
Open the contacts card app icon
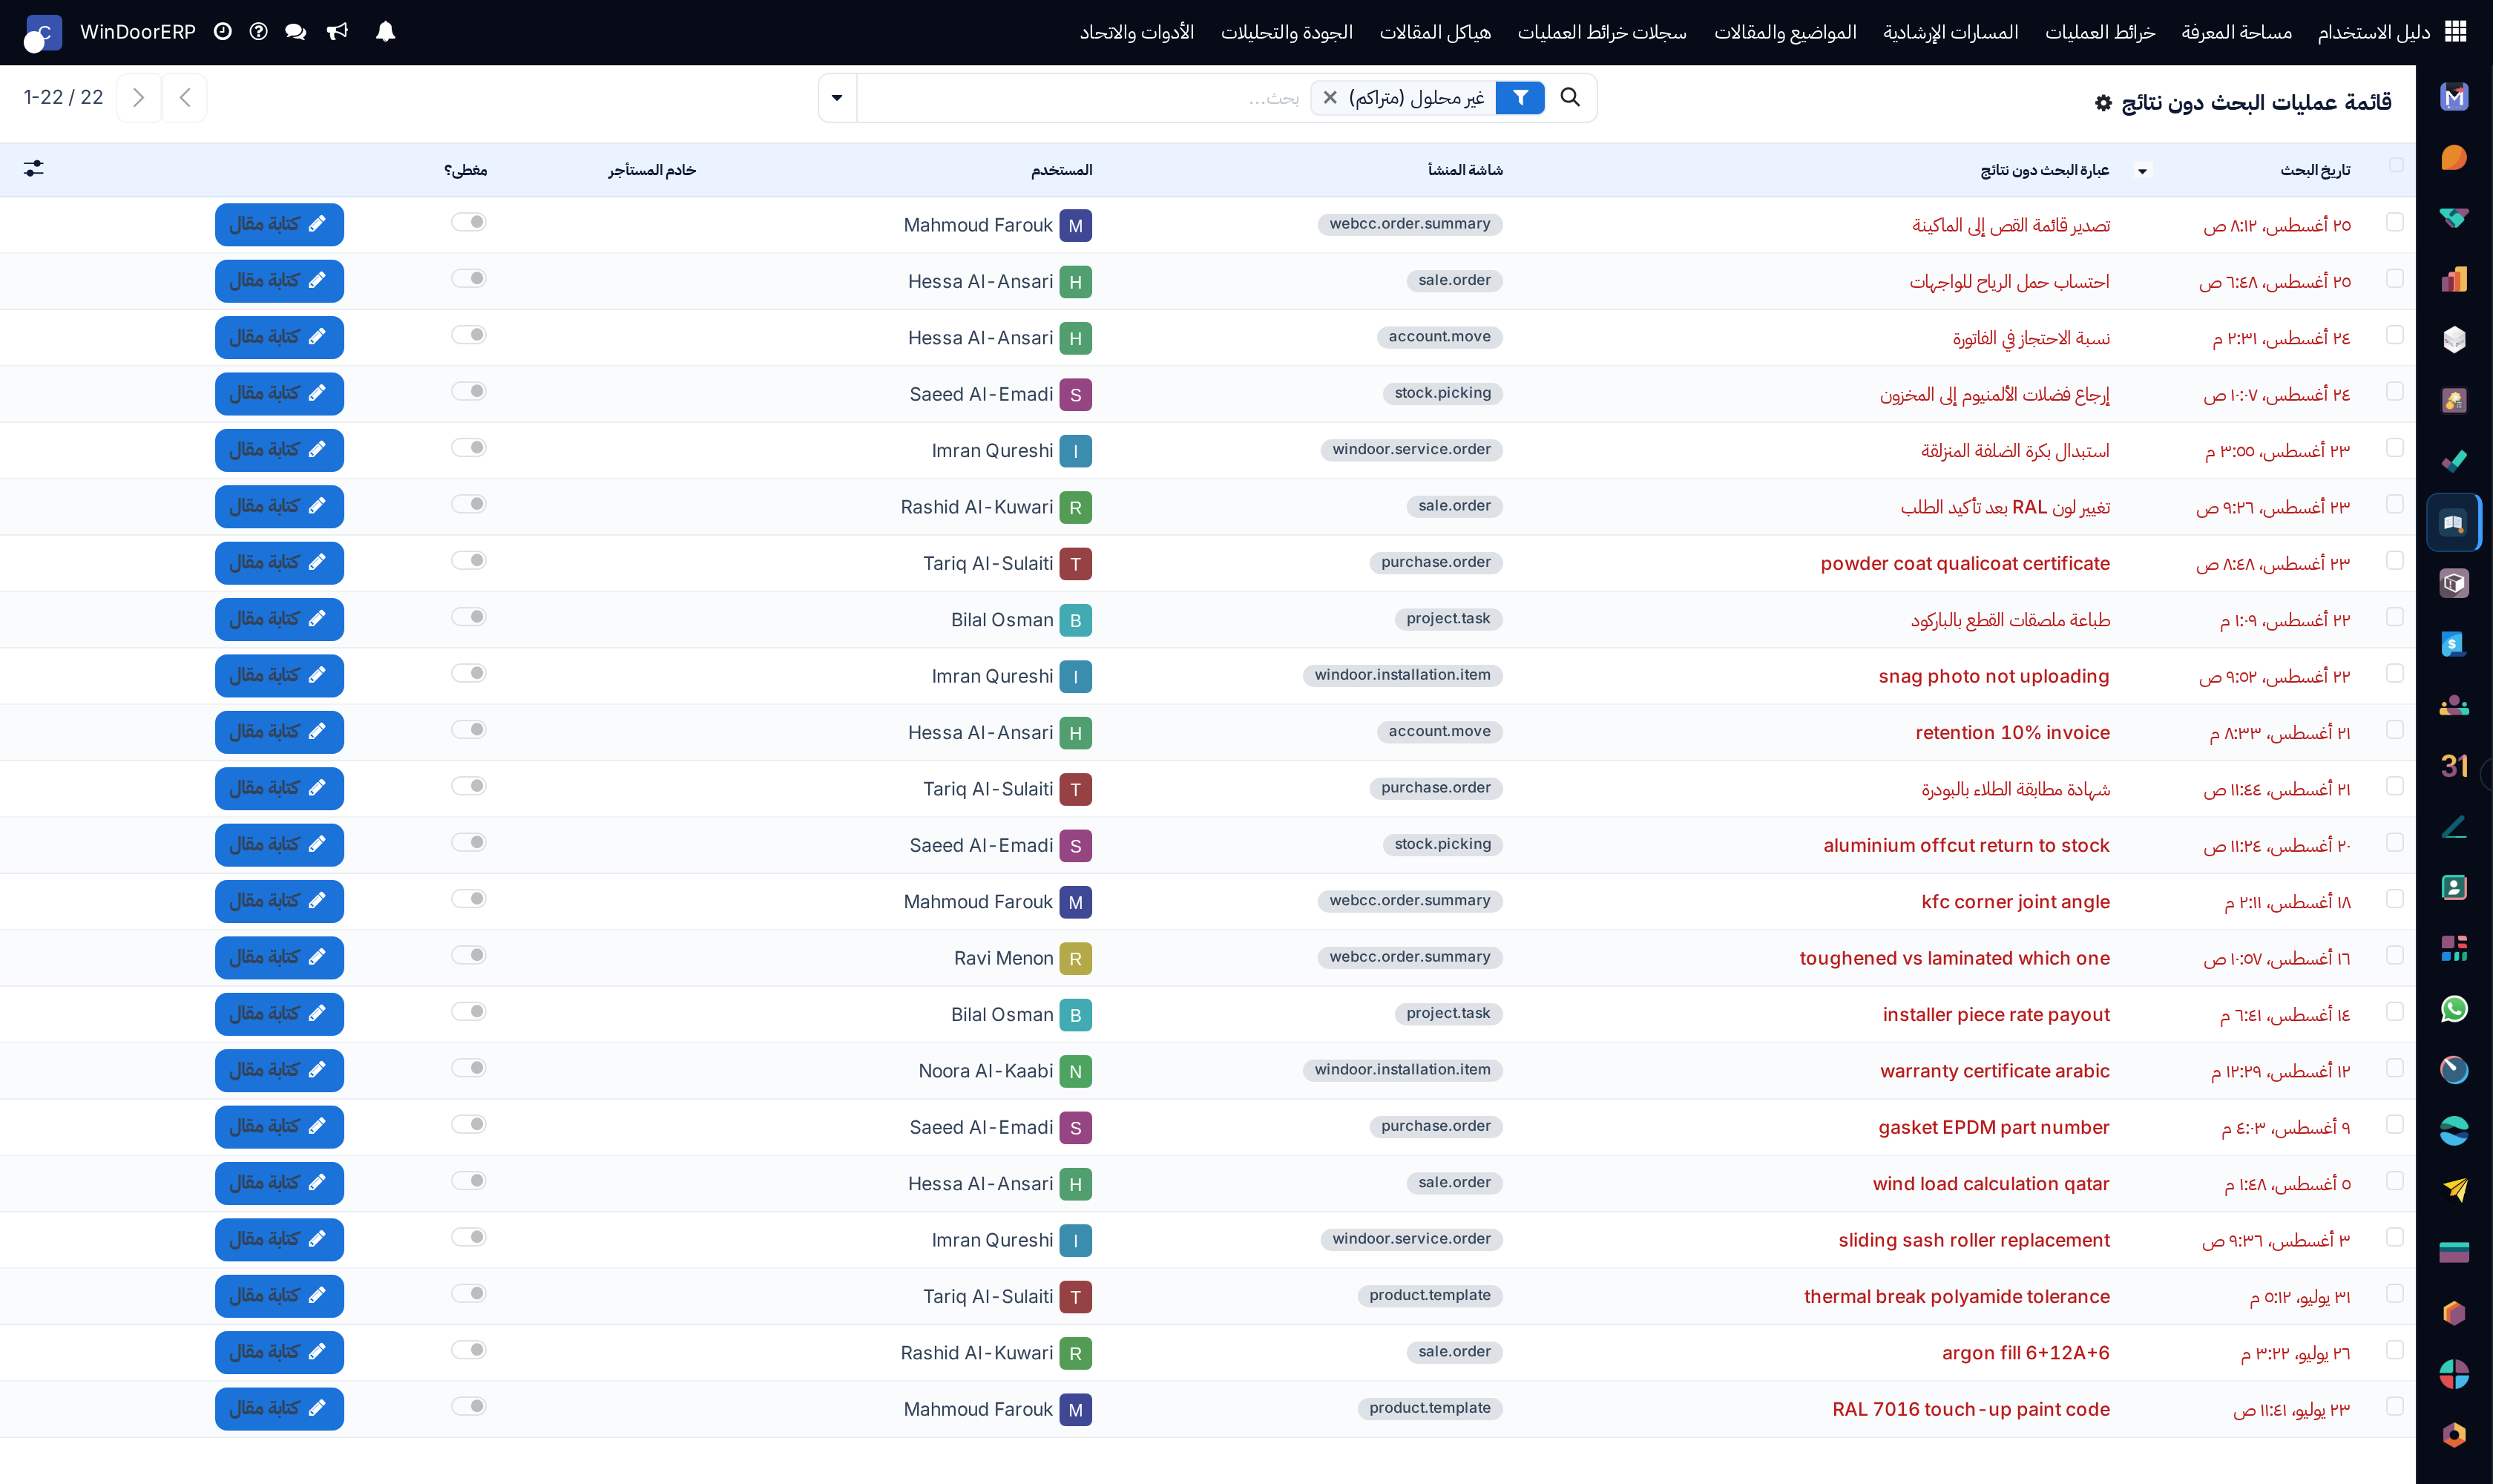[x=2454, y=888]
